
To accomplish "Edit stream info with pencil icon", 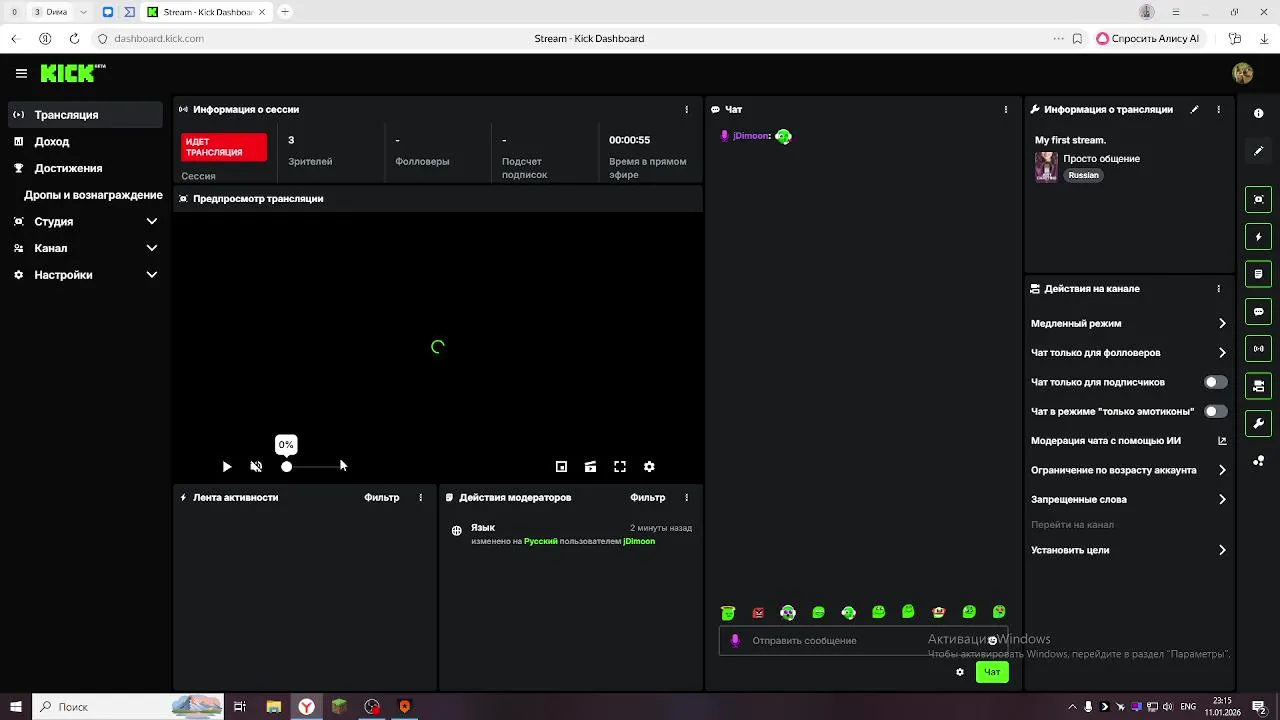I will click(1194, 109).
